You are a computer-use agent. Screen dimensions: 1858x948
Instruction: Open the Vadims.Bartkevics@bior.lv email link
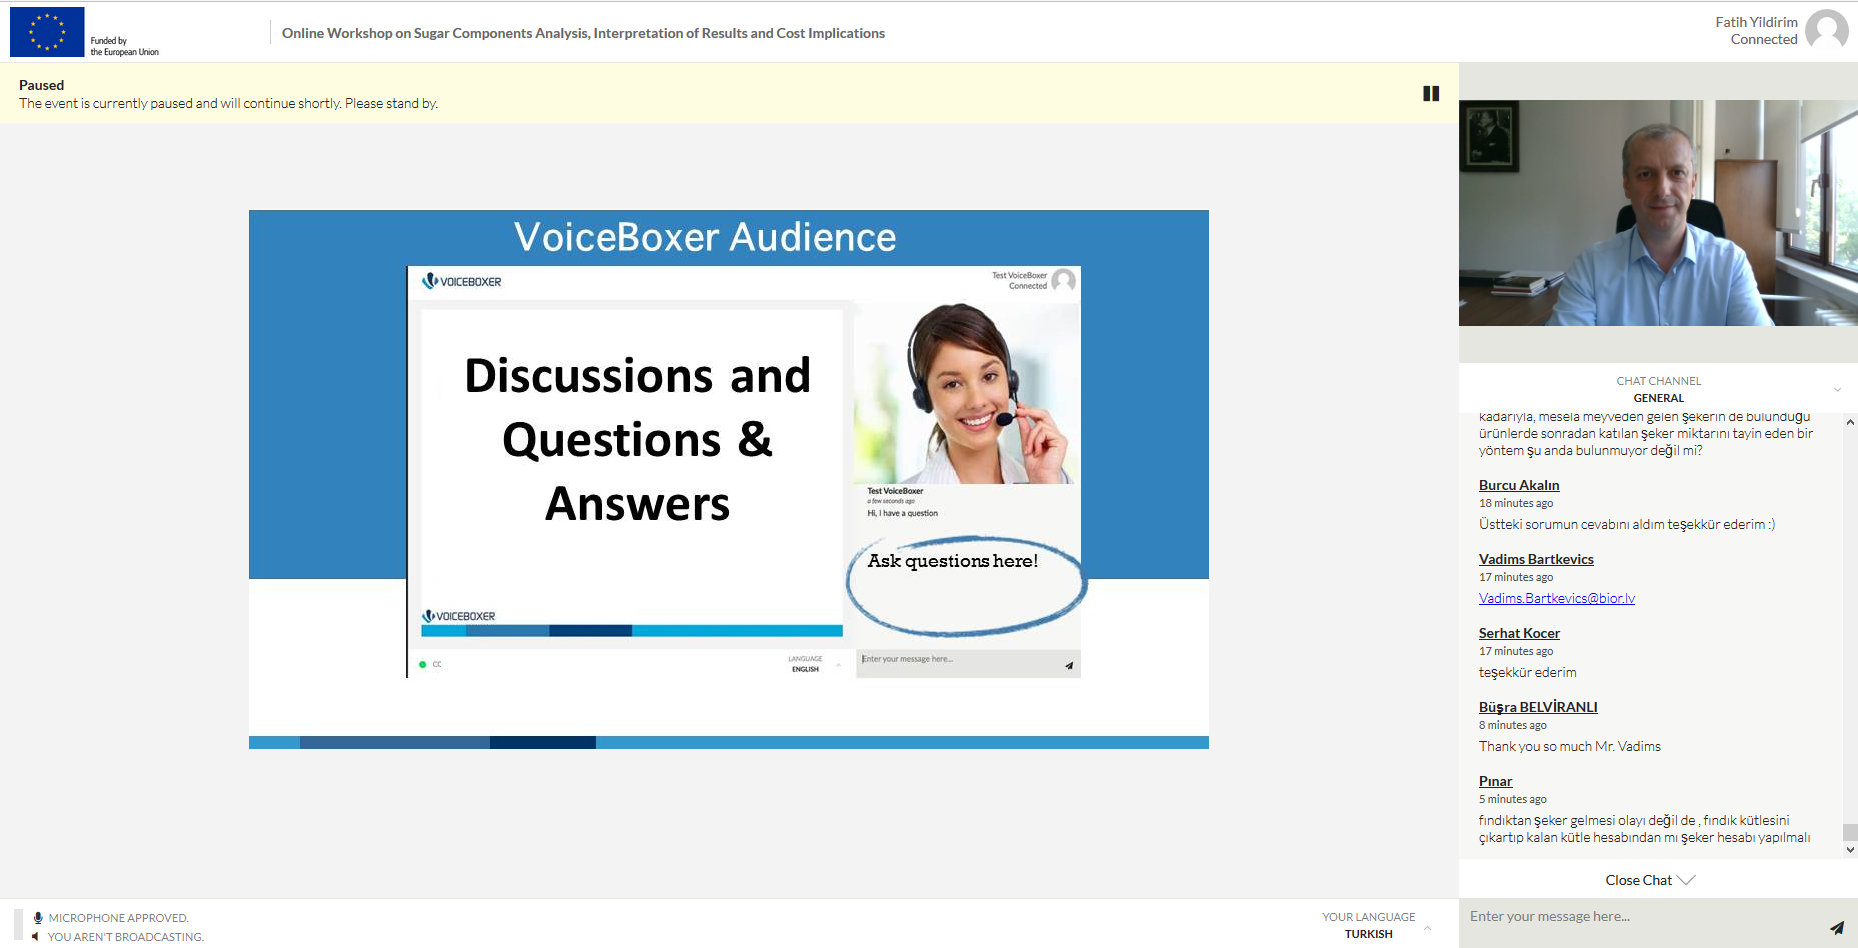(1556, 598)
